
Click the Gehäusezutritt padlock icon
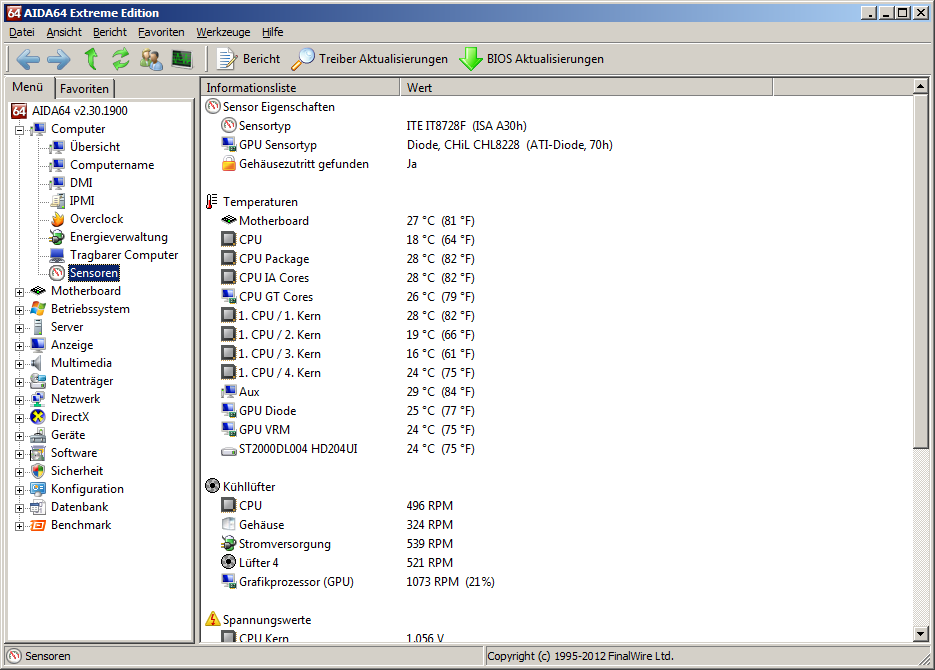coord(229,164)
